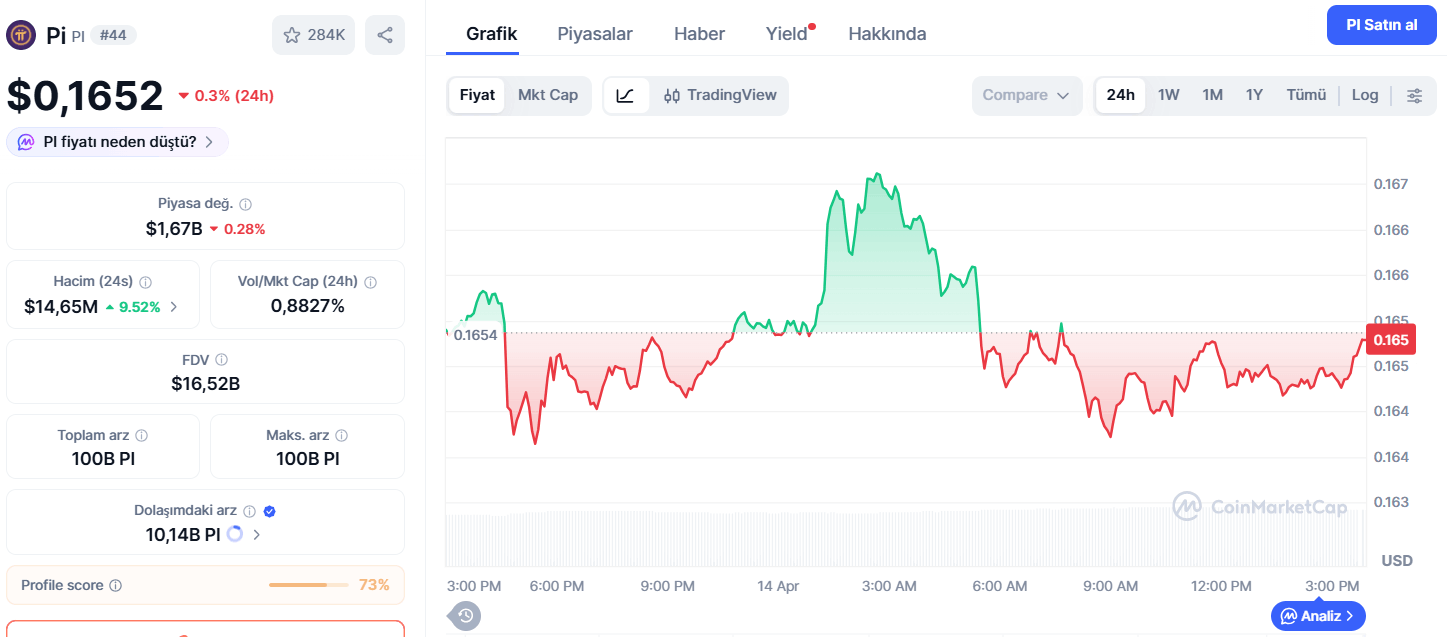Toggle the Log scale on the chart
The height and width of the screenshot is (637, 1447).
pos(1364,95)
